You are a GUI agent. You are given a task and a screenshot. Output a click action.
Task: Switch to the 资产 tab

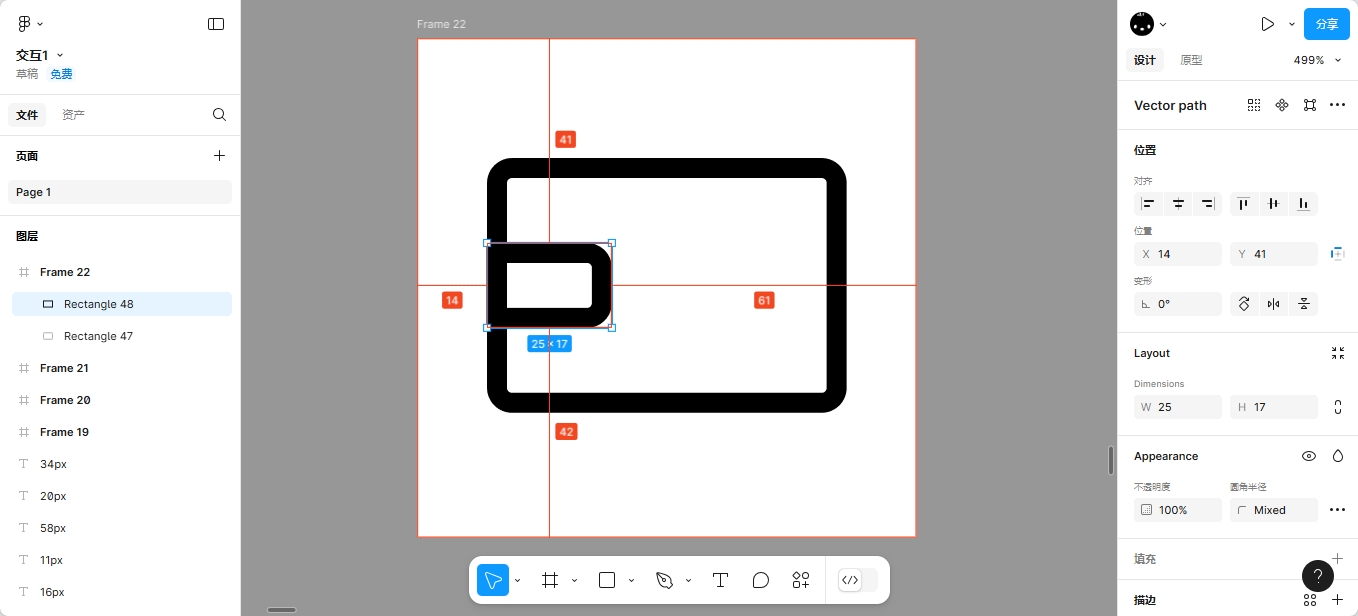tap(73, 115)
